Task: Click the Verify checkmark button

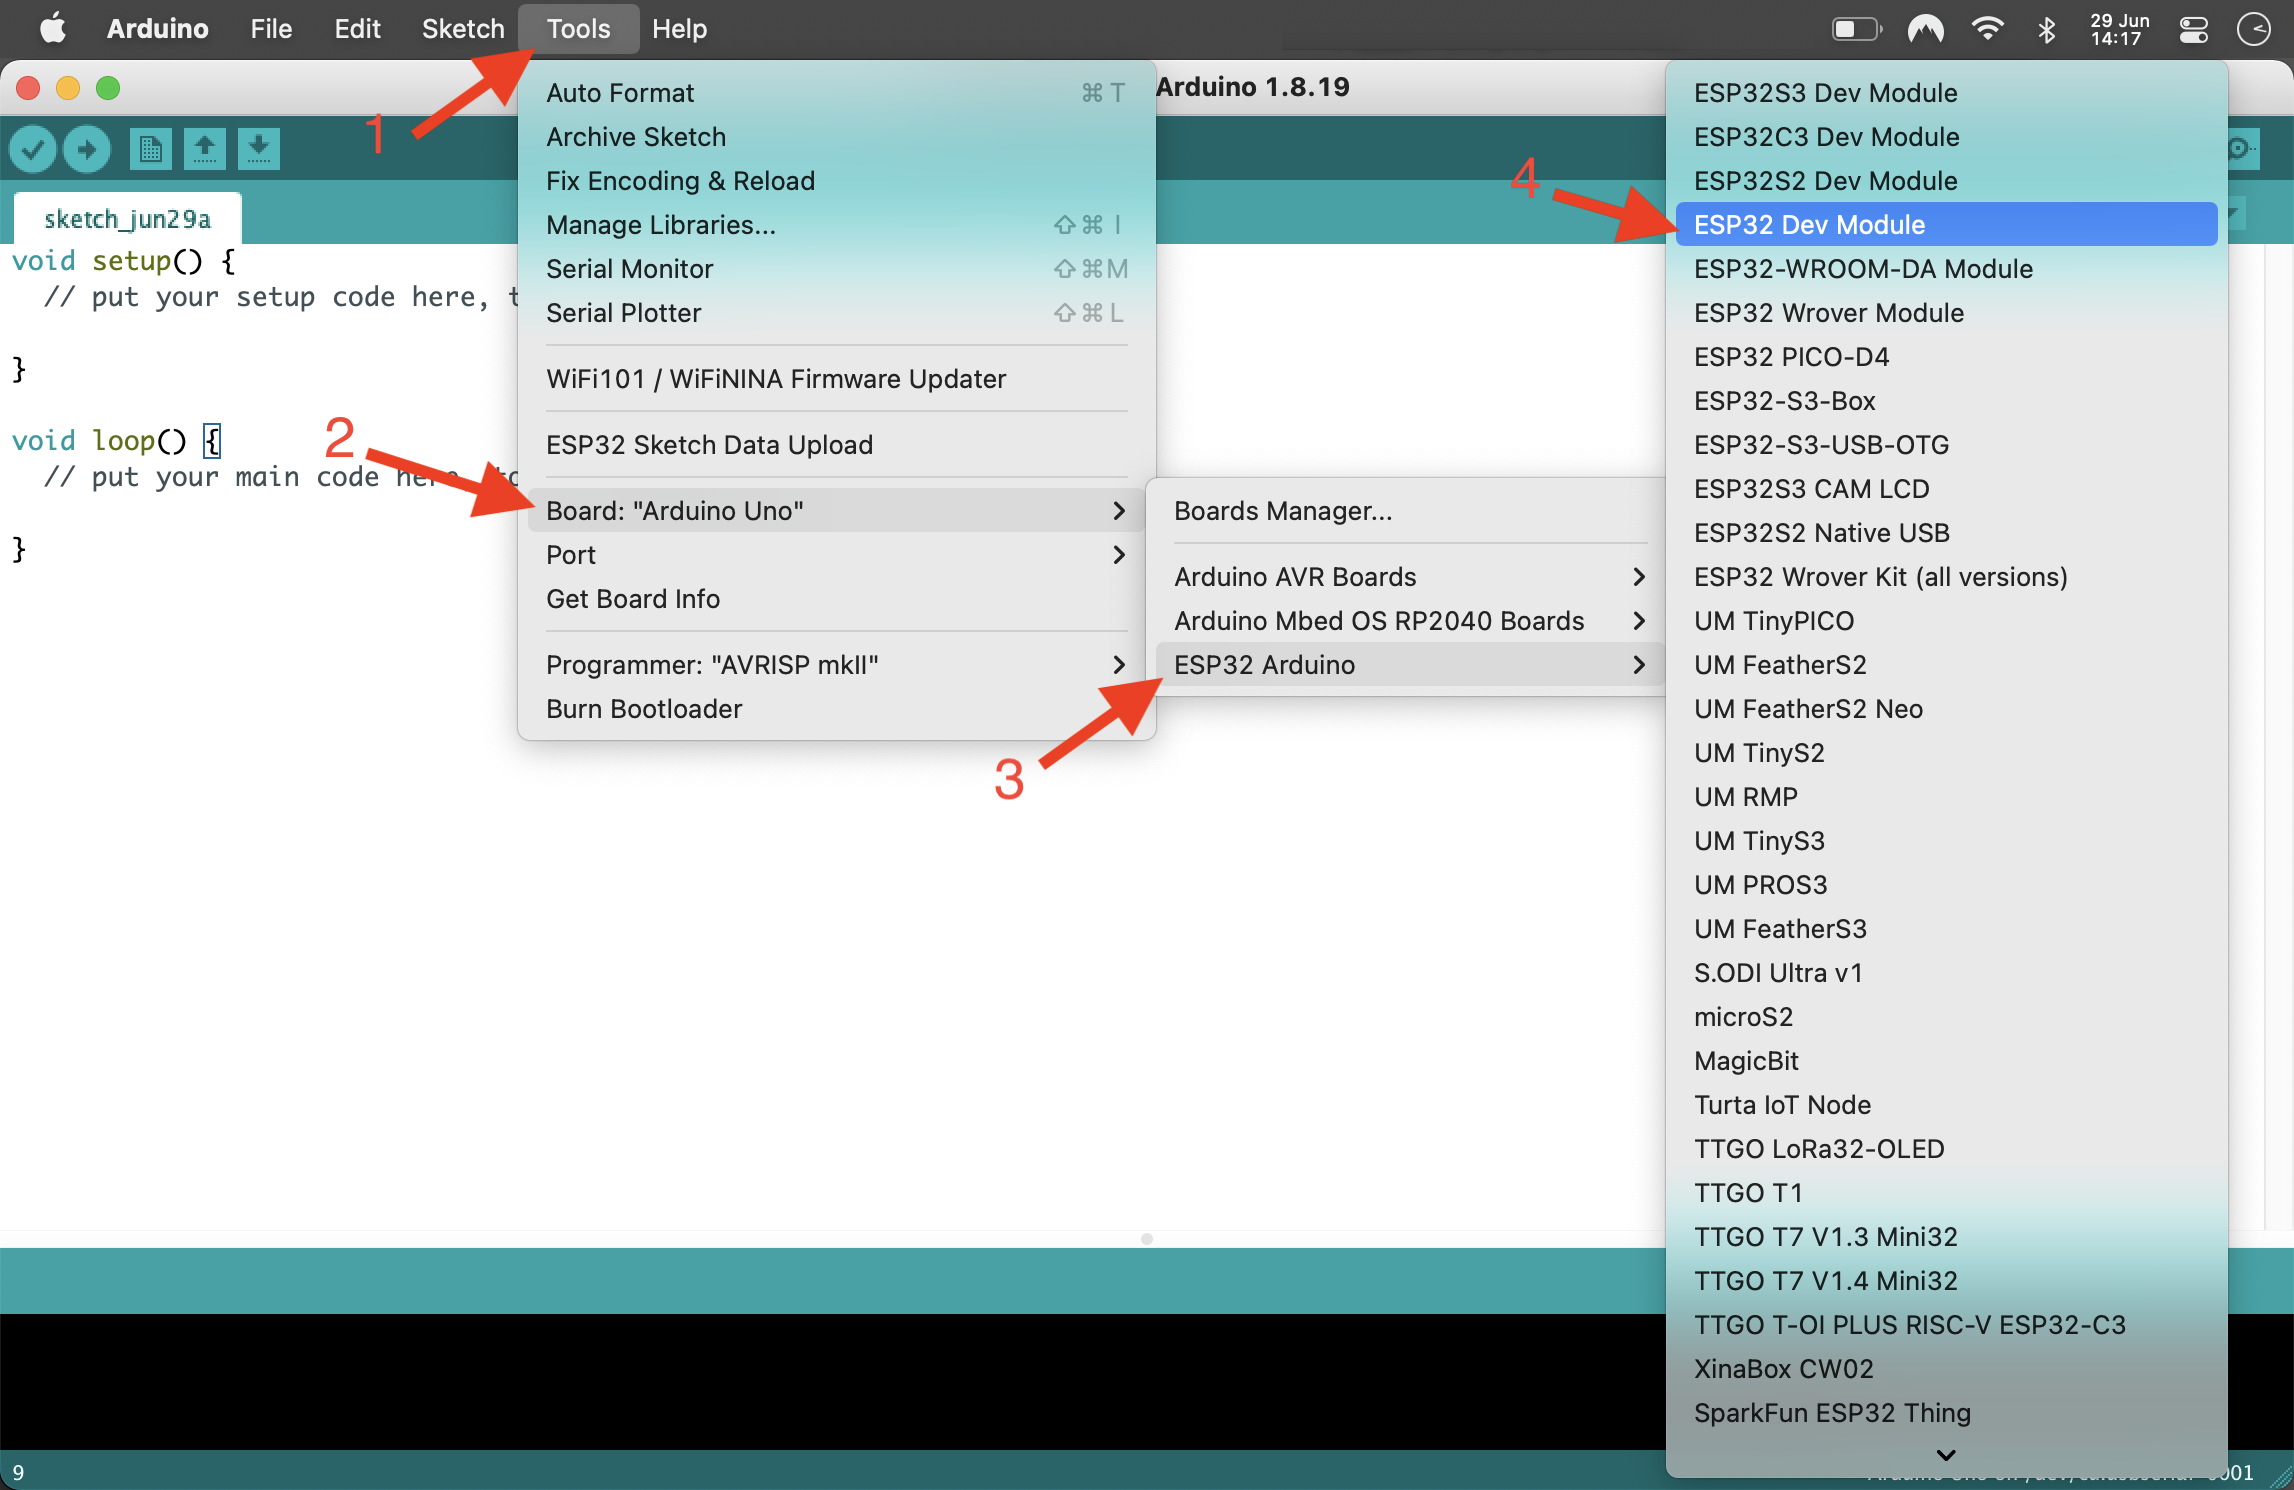Action: tap(32, 149)
